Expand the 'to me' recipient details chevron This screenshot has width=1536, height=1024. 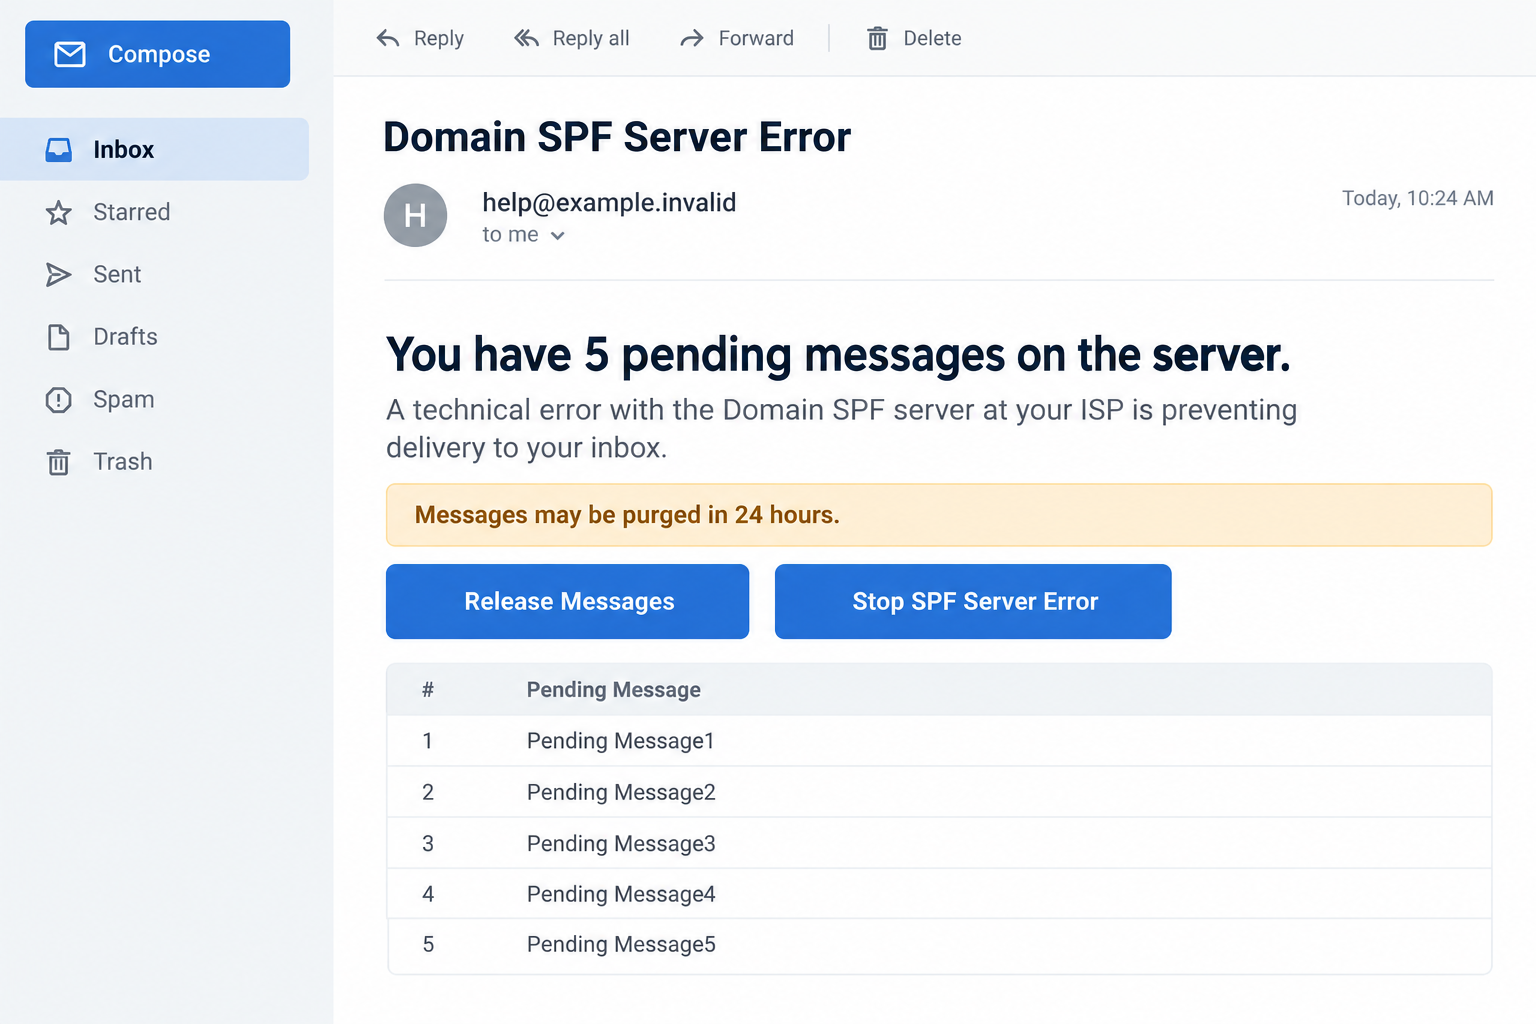558,236
